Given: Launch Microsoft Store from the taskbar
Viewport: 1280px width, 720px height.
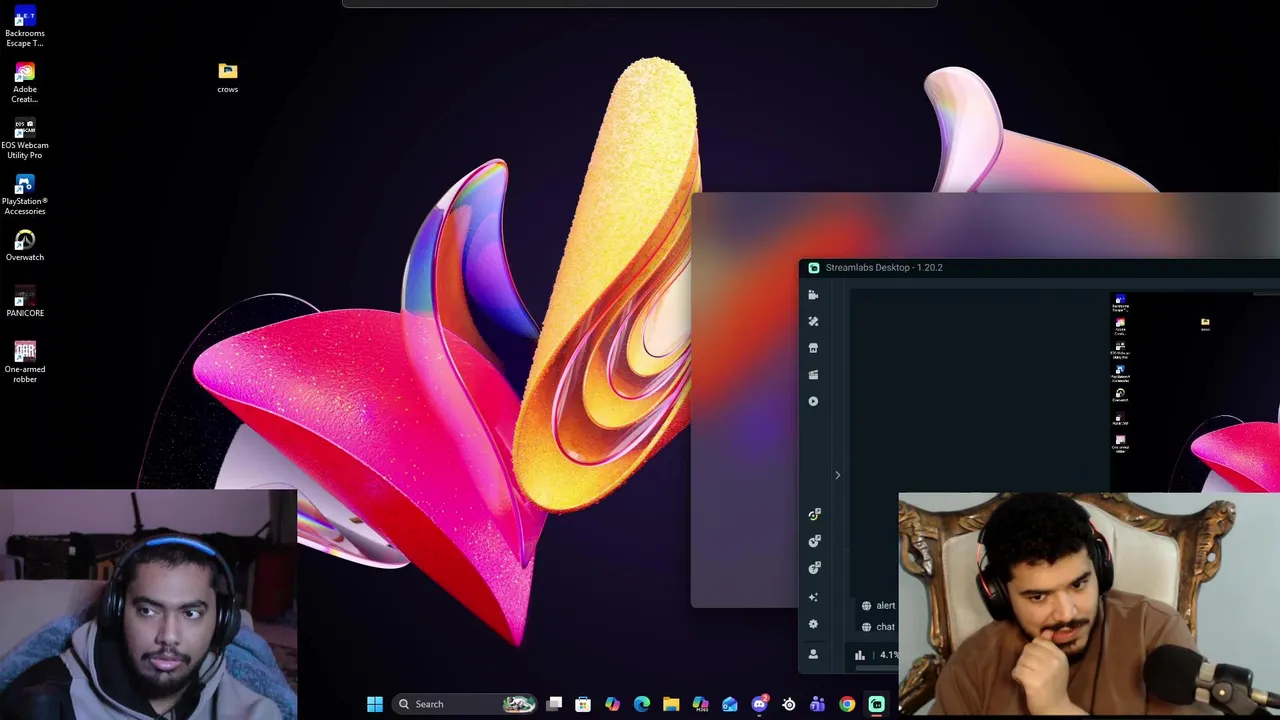Looking at the screenshot, I should click(583, 704).
